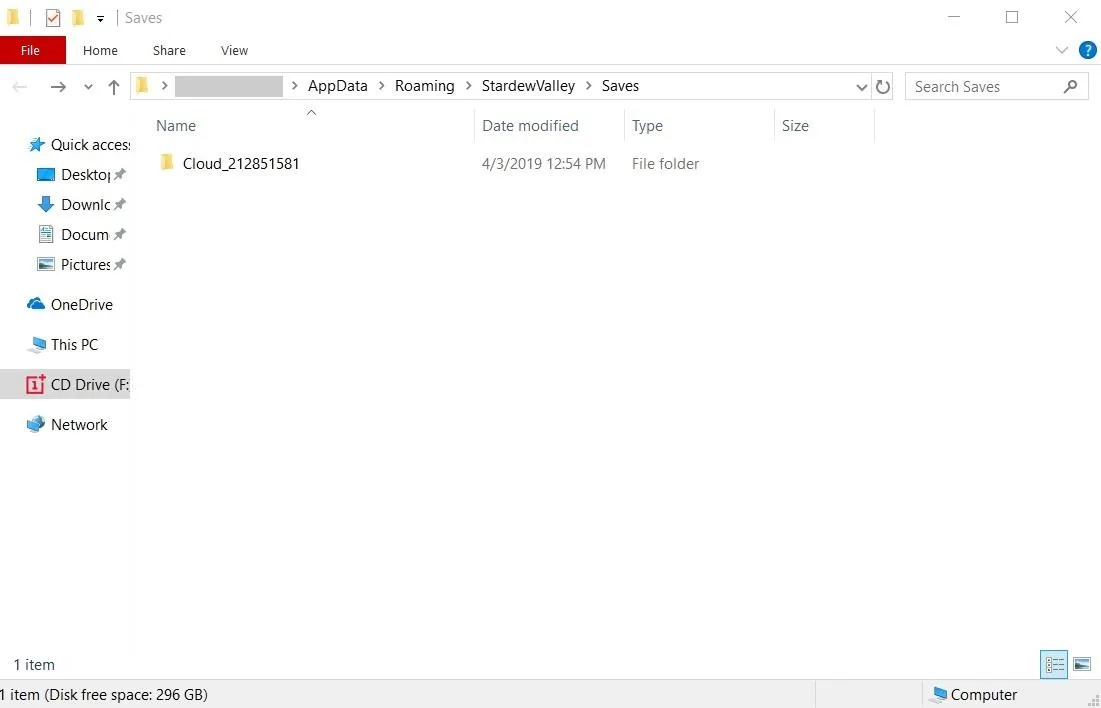The image size is (1101, 708).
Task: Select the Cloud_212851581 folder
Action: coord(240,164)
